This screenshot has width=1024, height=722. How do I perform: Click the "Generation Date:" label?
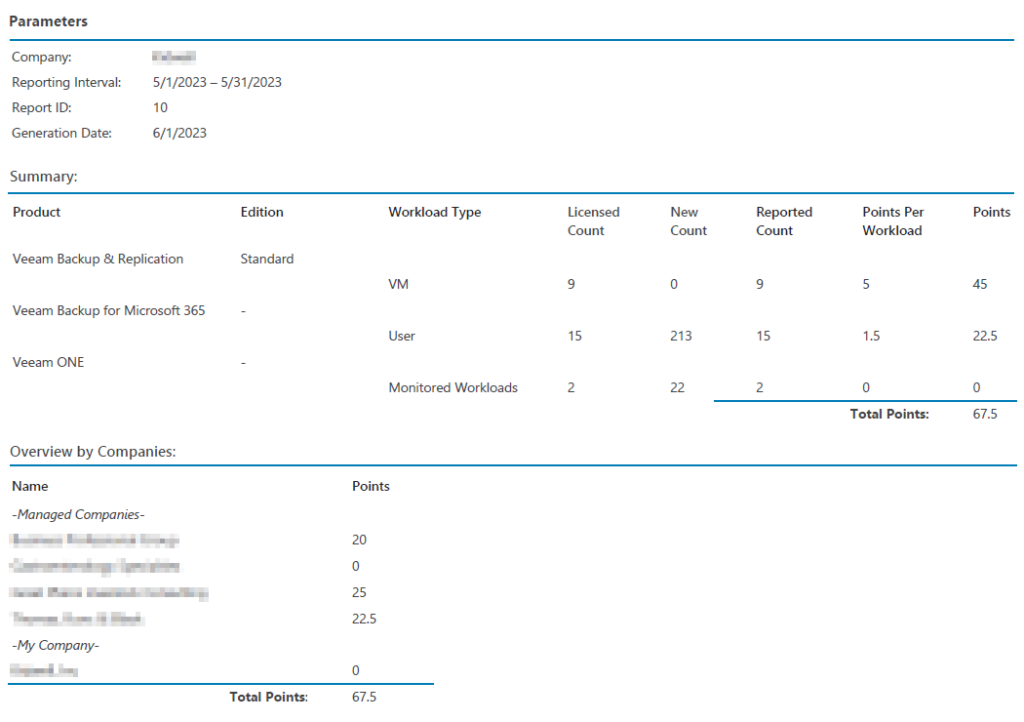[62, 133]
